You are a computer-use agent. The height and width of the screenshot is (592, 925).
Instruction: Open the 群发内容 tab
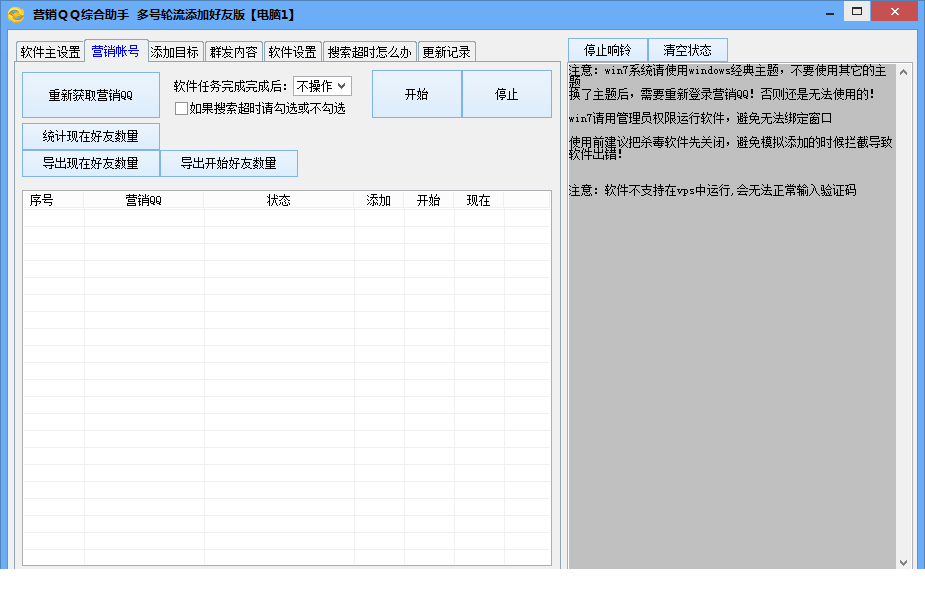tap(234, 52)
